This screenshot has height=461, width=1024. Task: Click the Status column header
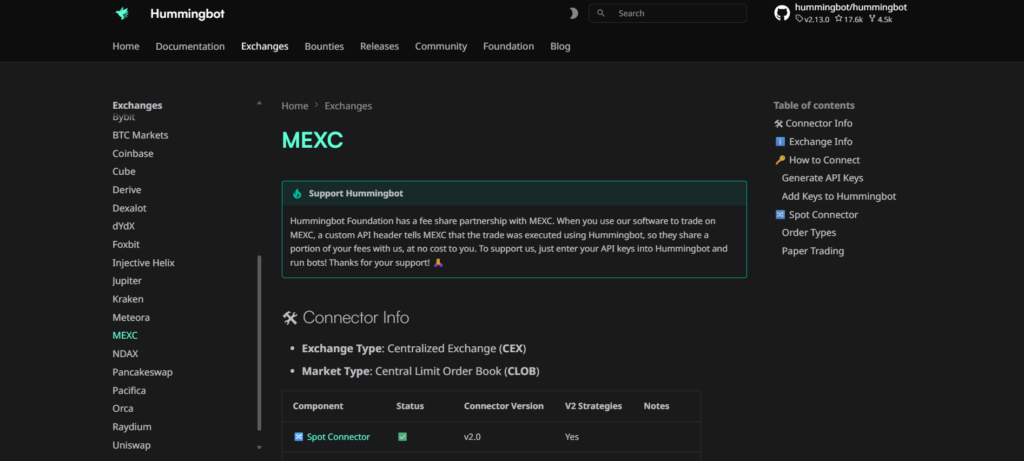coord(410,405)
